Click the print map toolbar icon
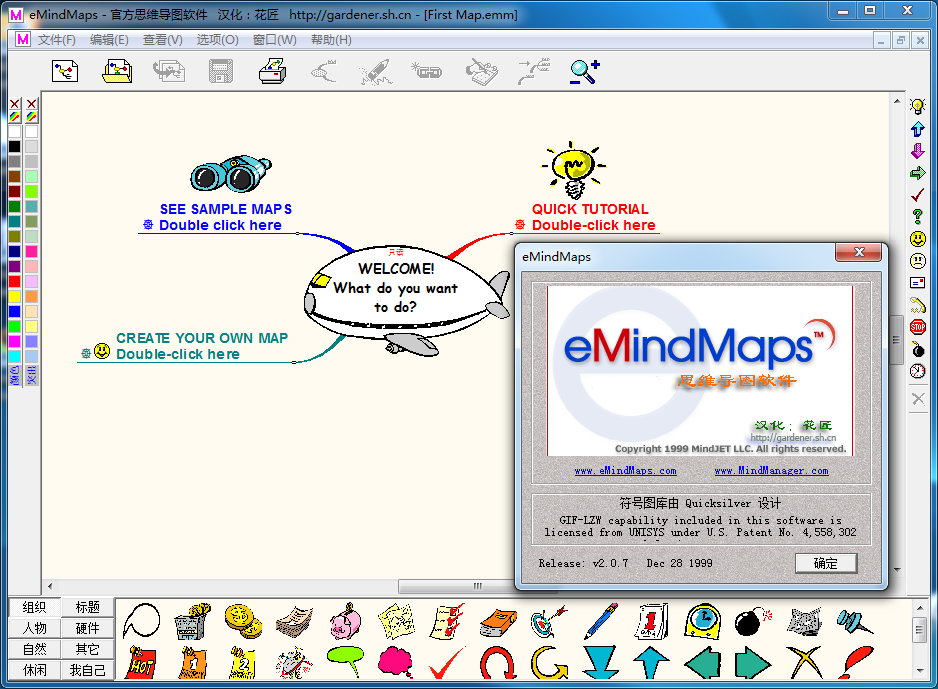The height and width of the screenshot is (689, 938). 273,71
